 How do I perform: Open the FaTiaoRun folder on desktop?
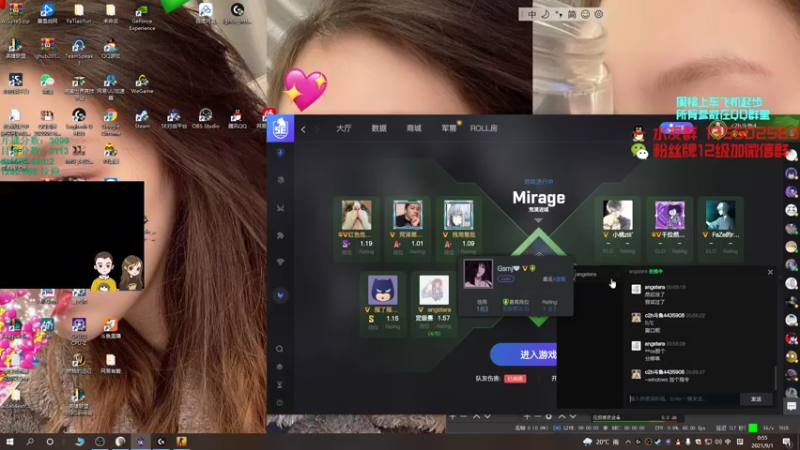click(79, 13)
